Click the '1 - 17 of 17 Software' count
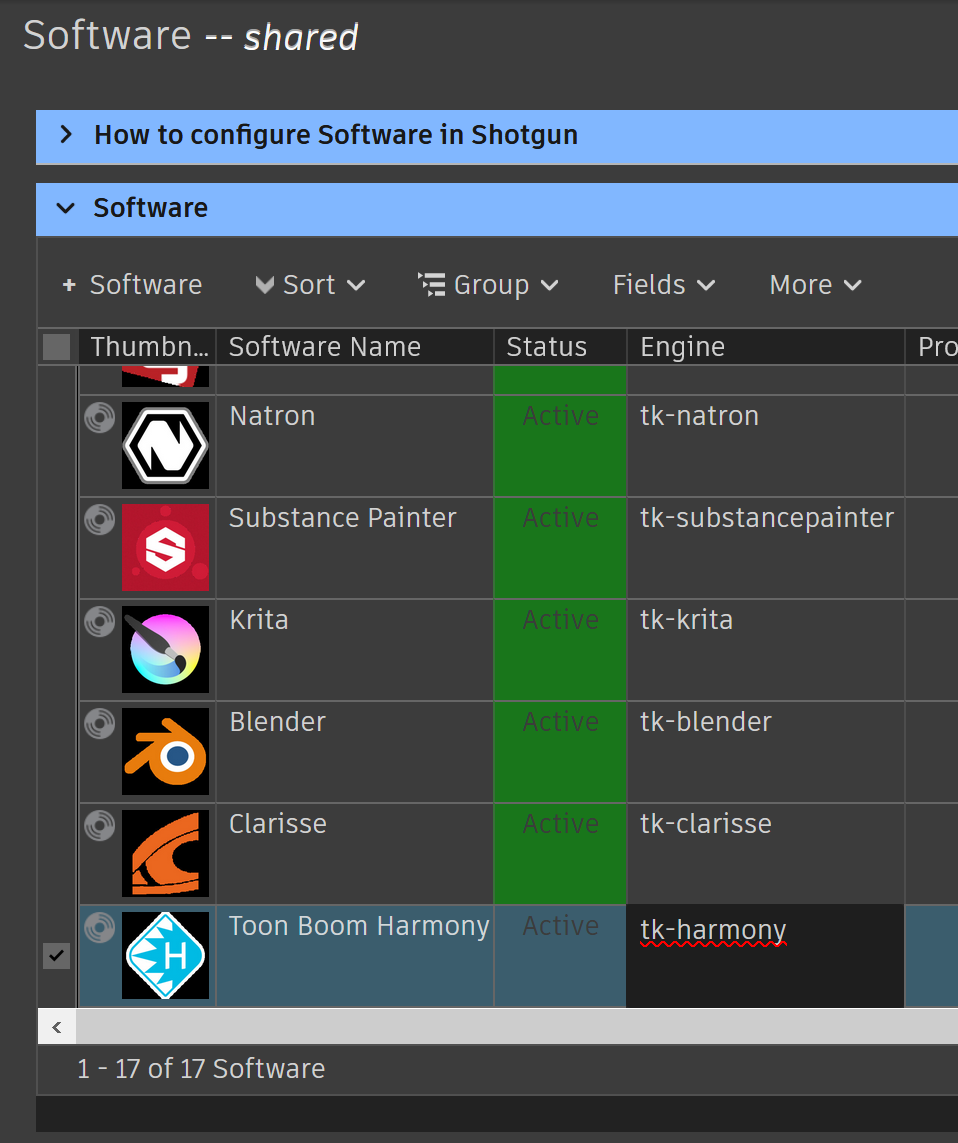The image size is (958, 1143). [x=201, y=1069]
